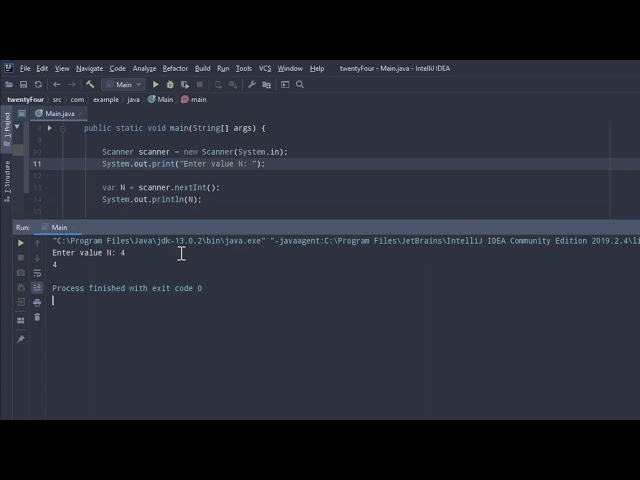Click the Save All disk icon
This screenshot has height=480, width=640.
(x=23, y=84)
